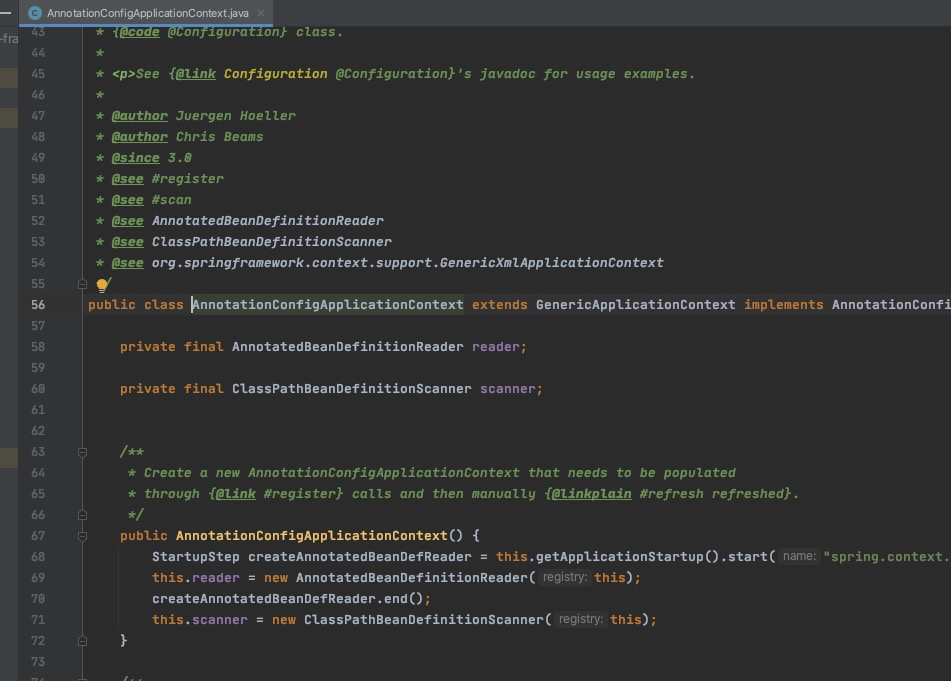Select the AnnotationConfigApplicationContext.java editor tab

point(146,13)
